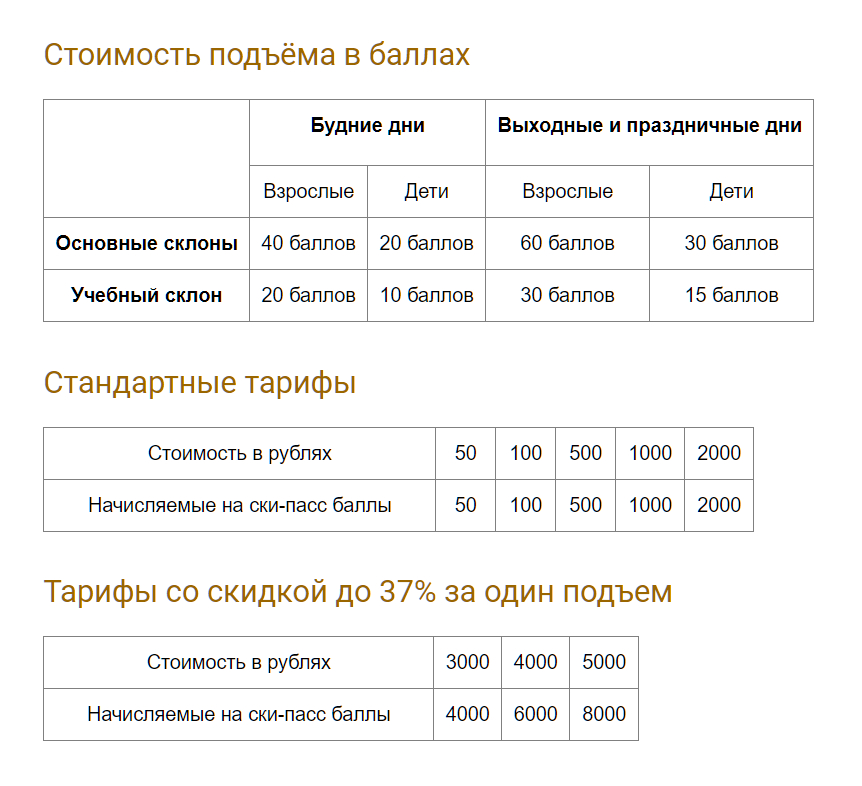The width and height of the screenshot is (862, 786).
Task: Click the Учебный склон row label
Action: coord(146,295)
